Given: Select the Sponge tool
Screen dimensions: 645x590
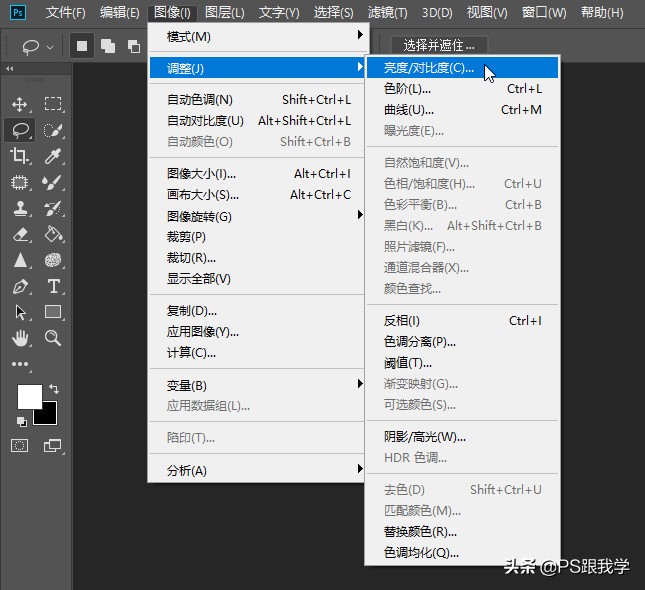Looking at the screenshot, I should pyautogui.click(x=53, y=260).
